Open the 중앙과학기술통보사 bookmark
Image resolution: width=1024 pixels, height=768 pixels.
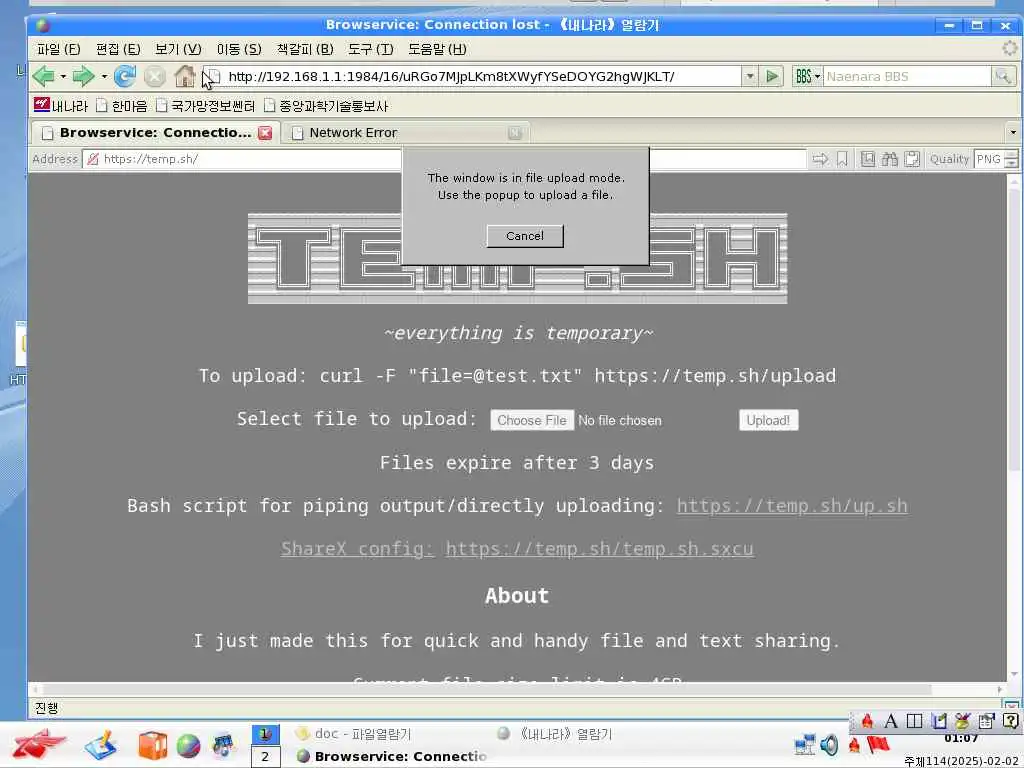[x=326, y=105]
